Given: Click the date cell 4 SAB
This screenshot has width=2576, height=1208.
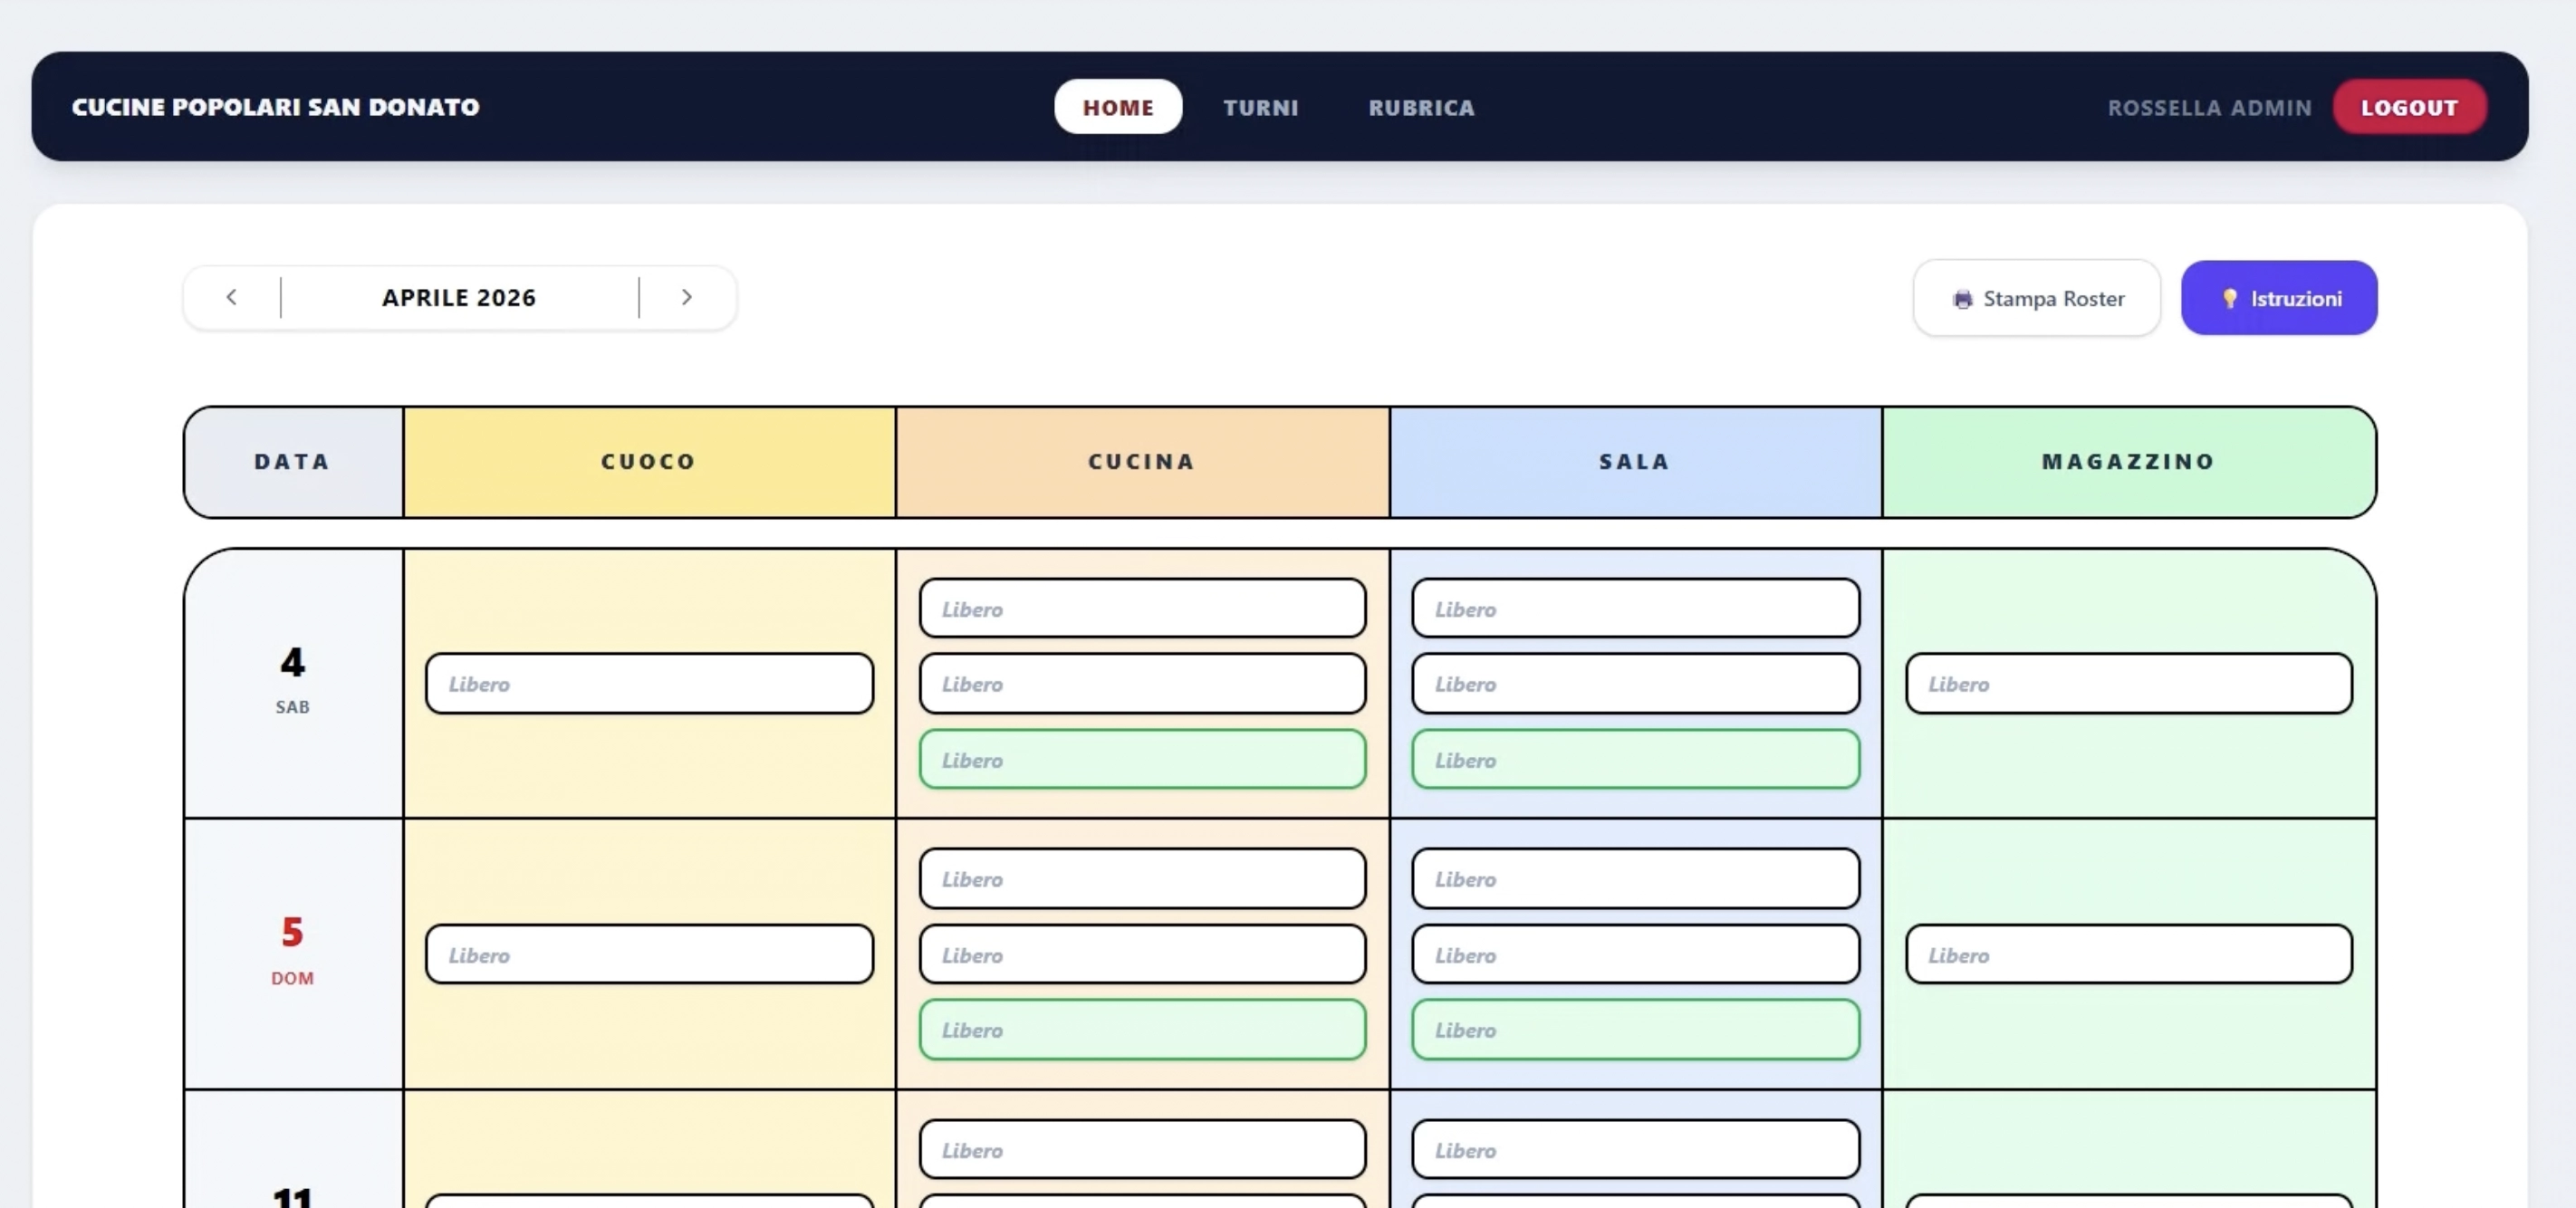Looking at the screenshot, I should 293,683.
